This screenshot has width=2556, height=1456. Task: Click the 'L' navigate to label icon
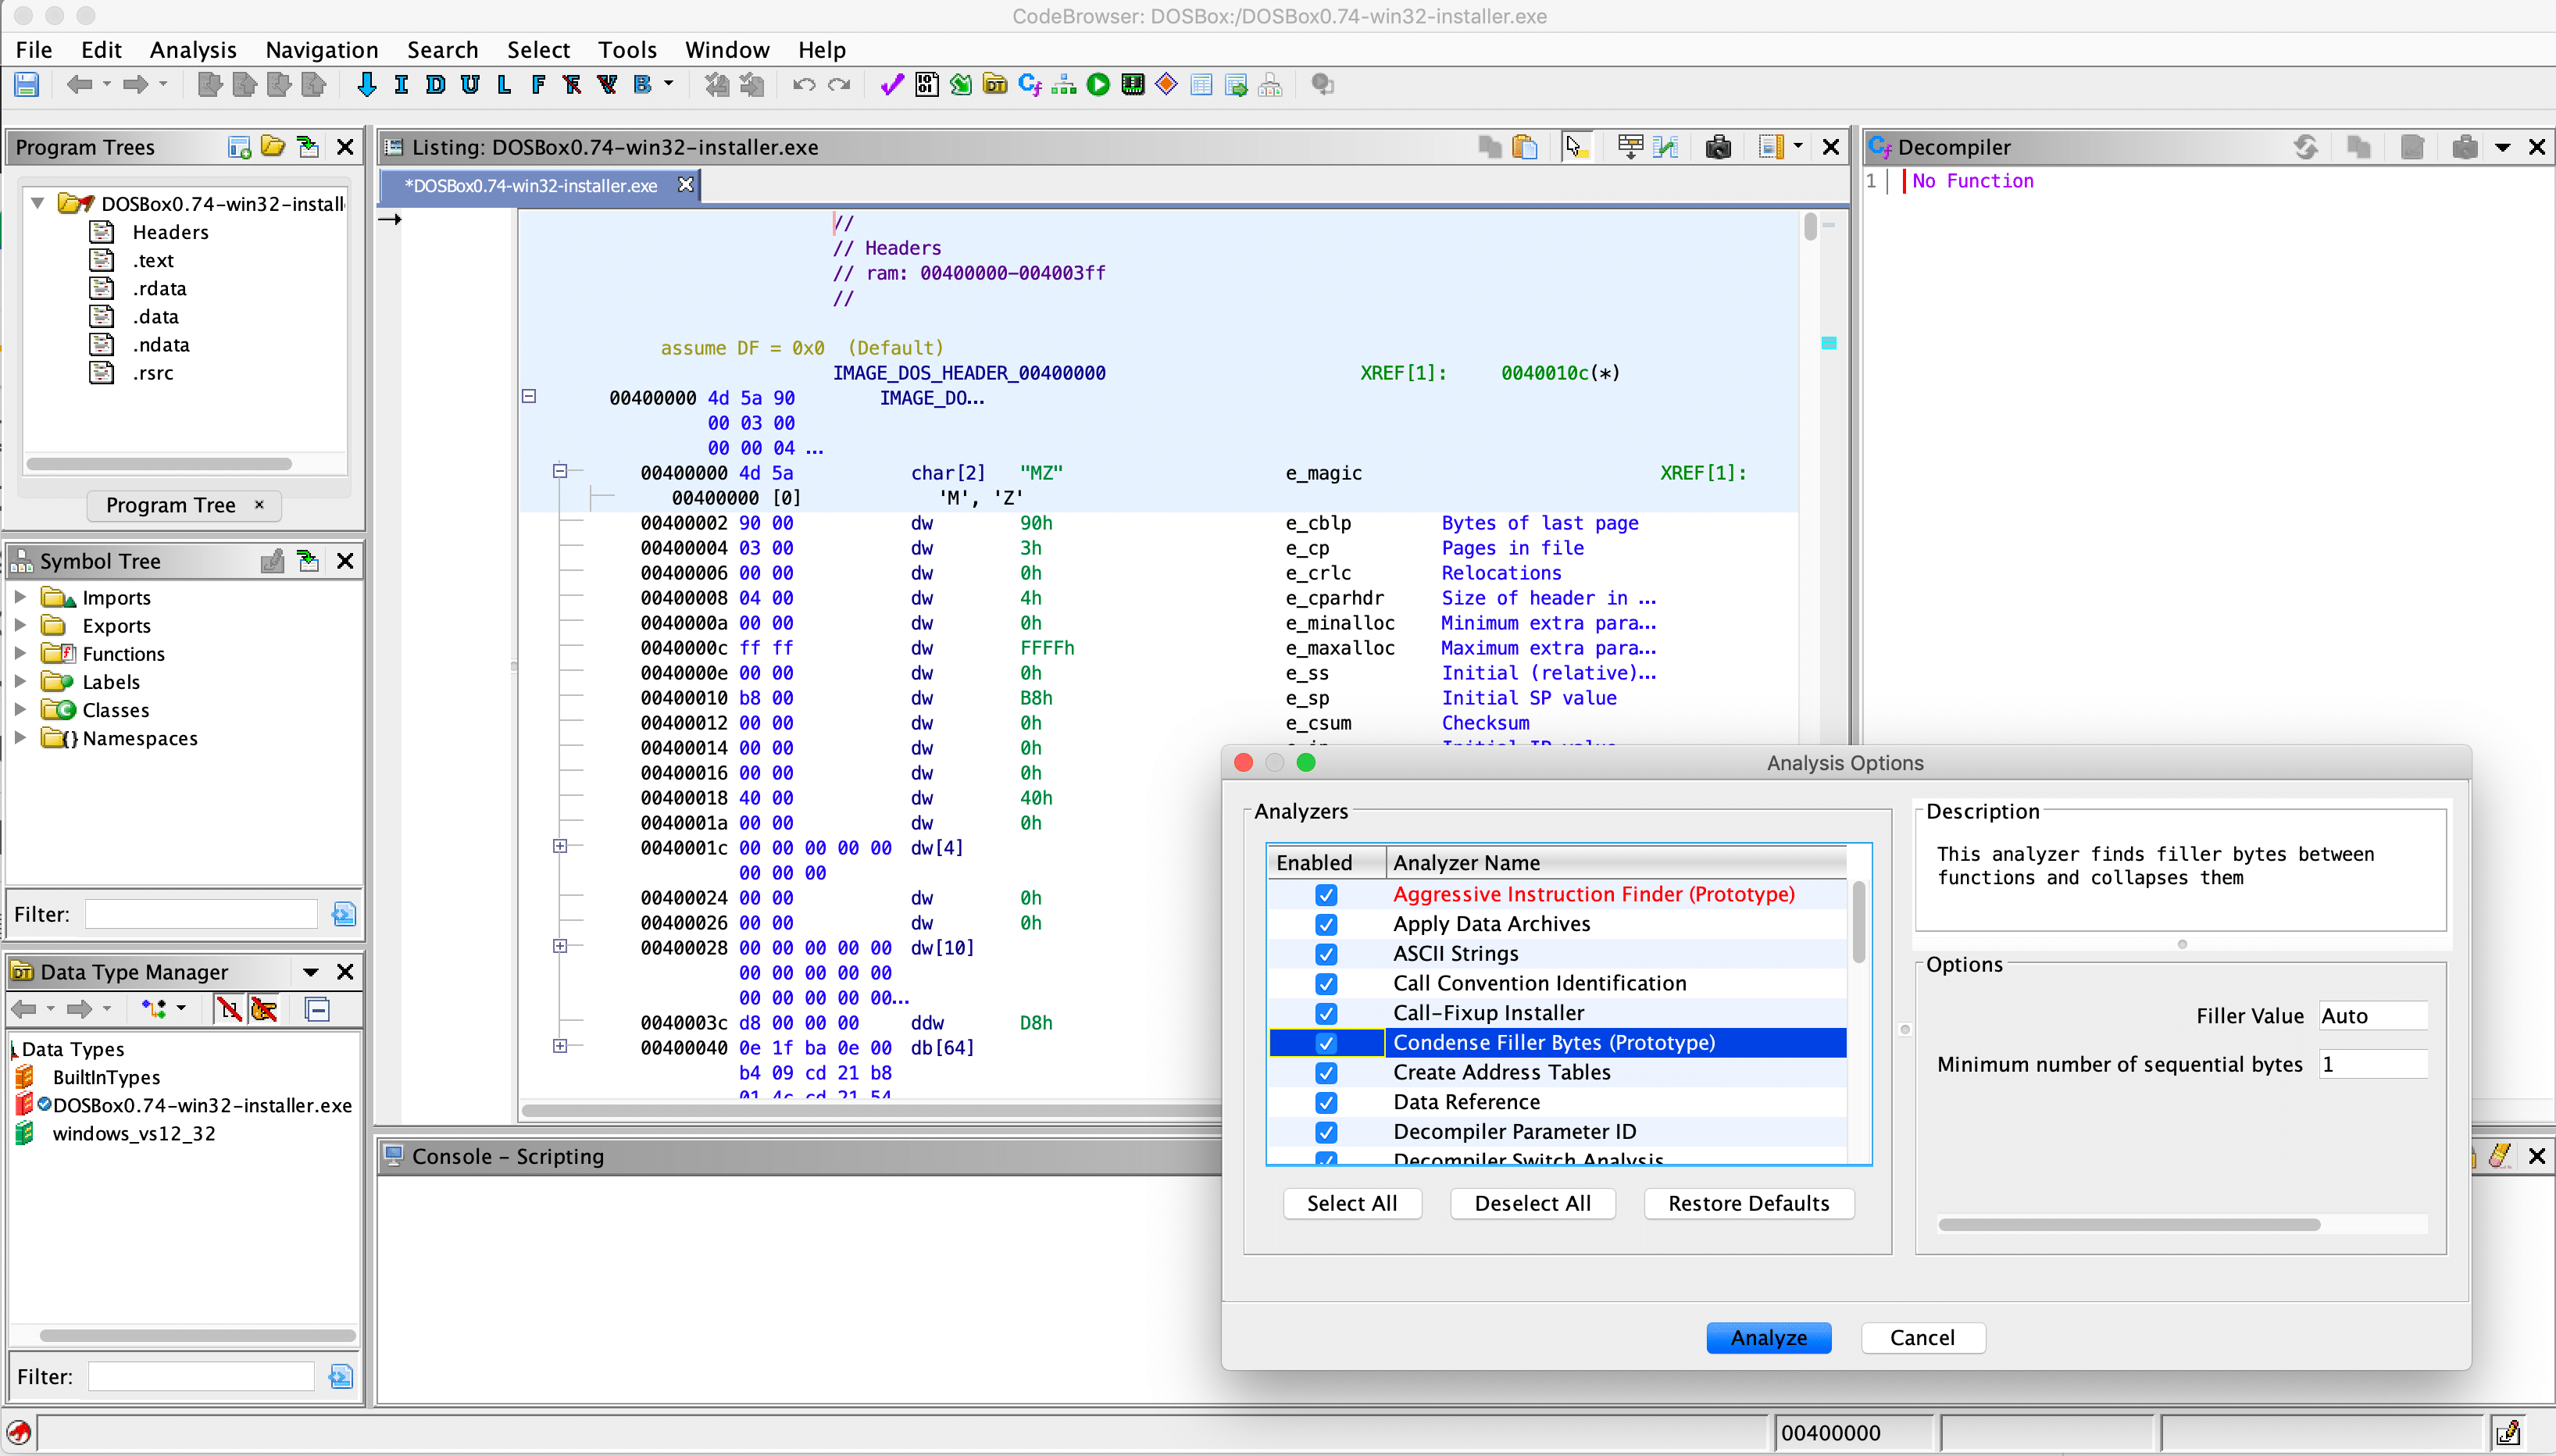pyautogui.click(x=504, y=85)
